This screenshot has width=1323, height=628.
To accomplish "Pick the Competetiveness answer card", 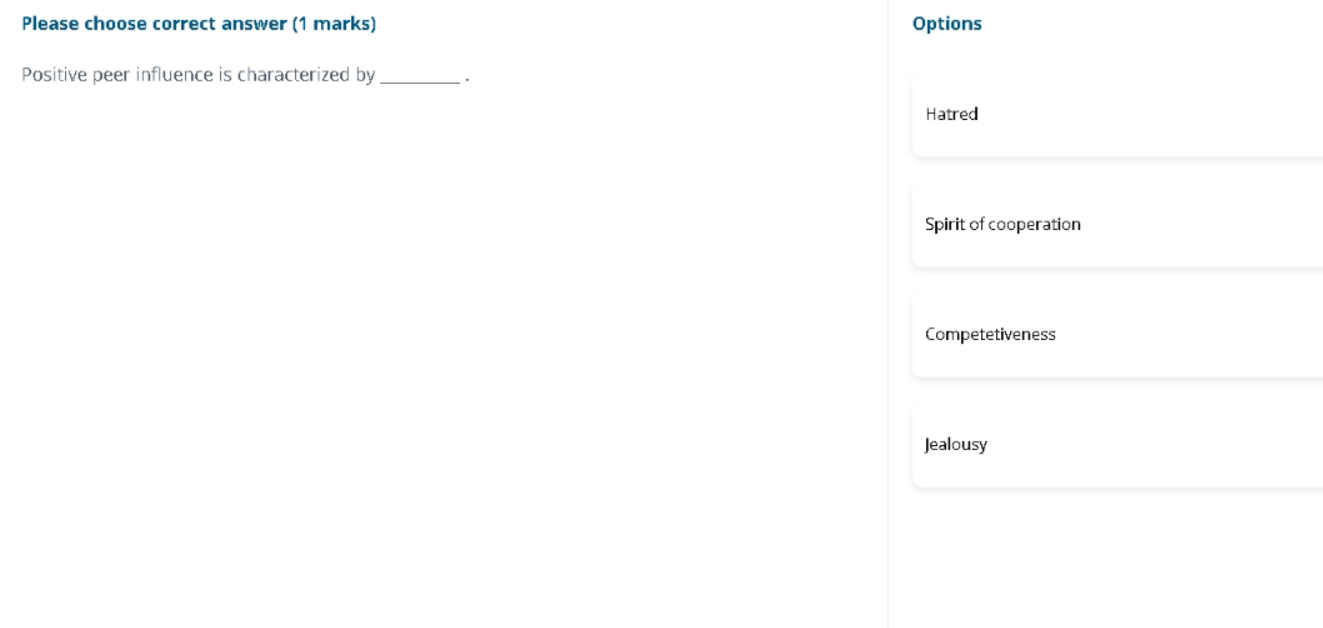I will click(x=1117, y=334).
